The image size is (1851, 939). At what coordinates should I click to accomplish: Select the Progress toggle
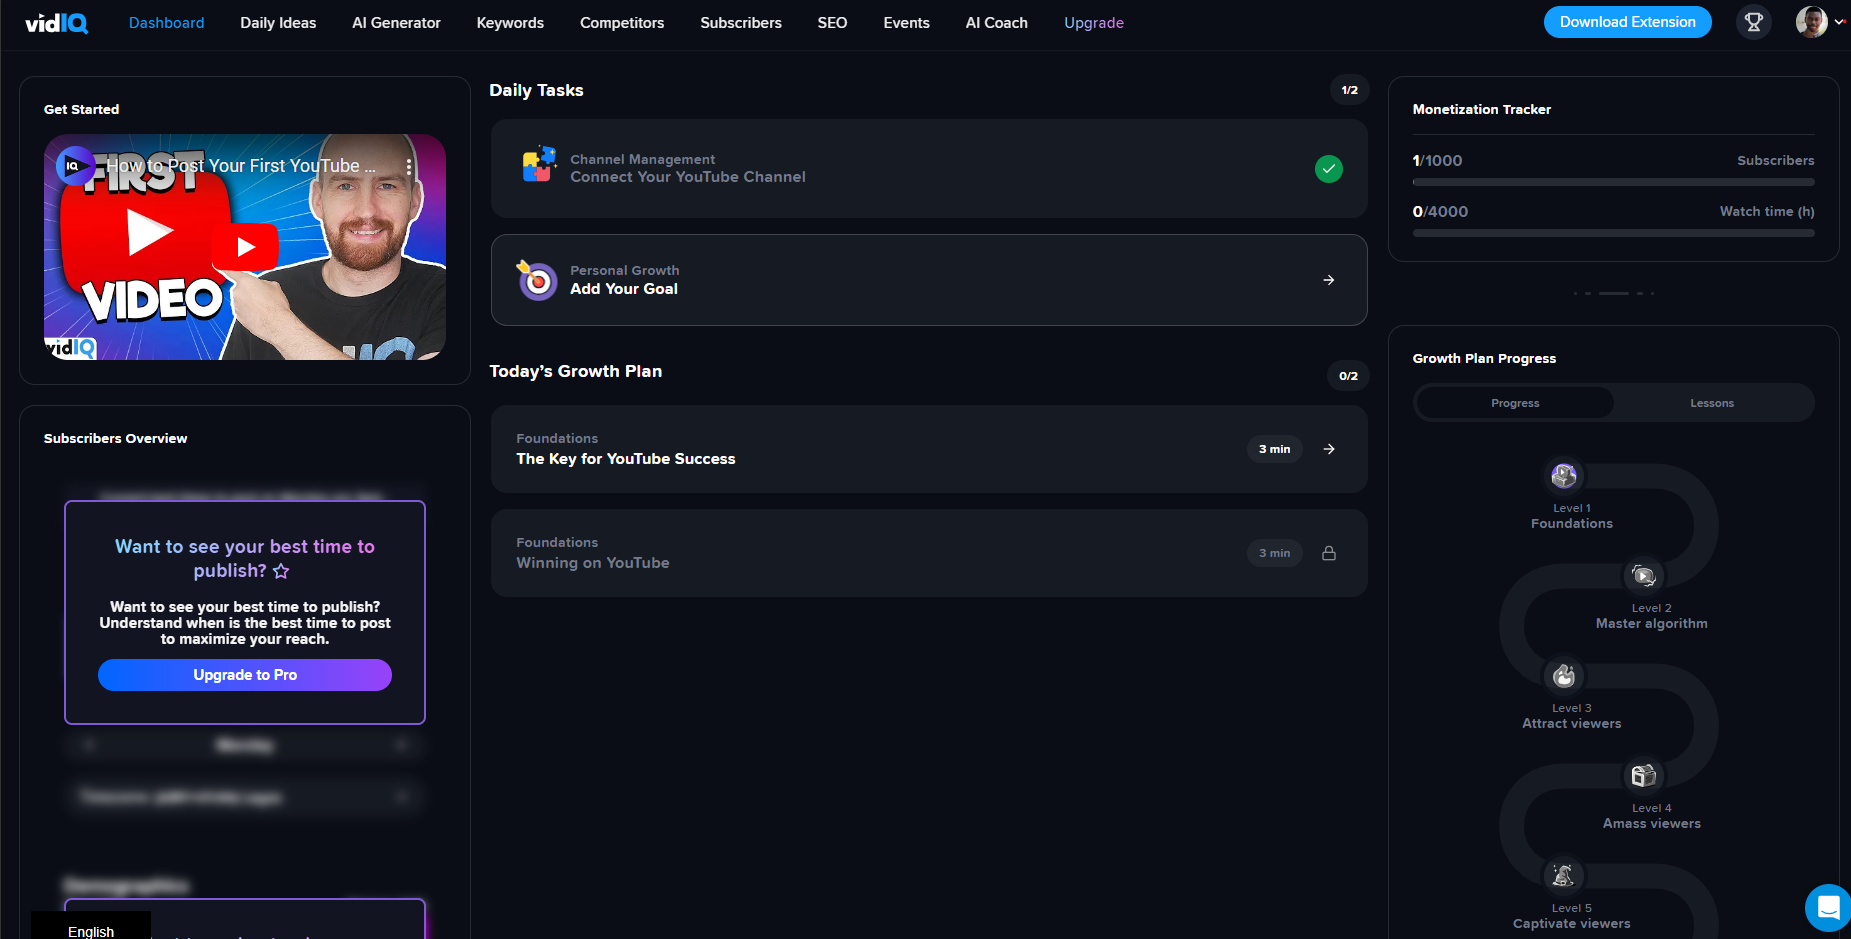click(1515, 403)
